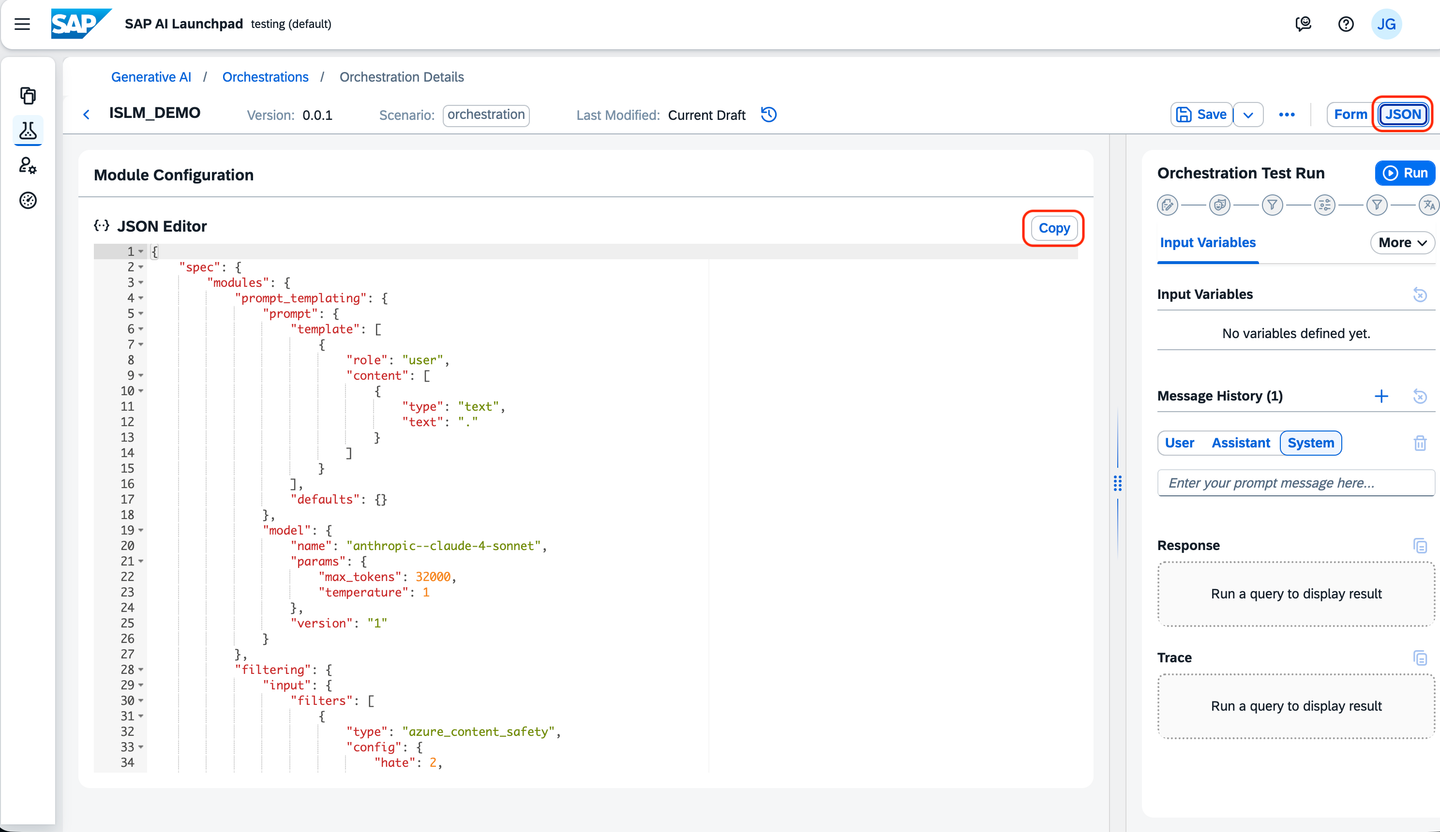The height and width of the screenshot is (832, 1440).
Task: Open the help question mark icon
Action: pyautogui.click(x=1346, y=24)
